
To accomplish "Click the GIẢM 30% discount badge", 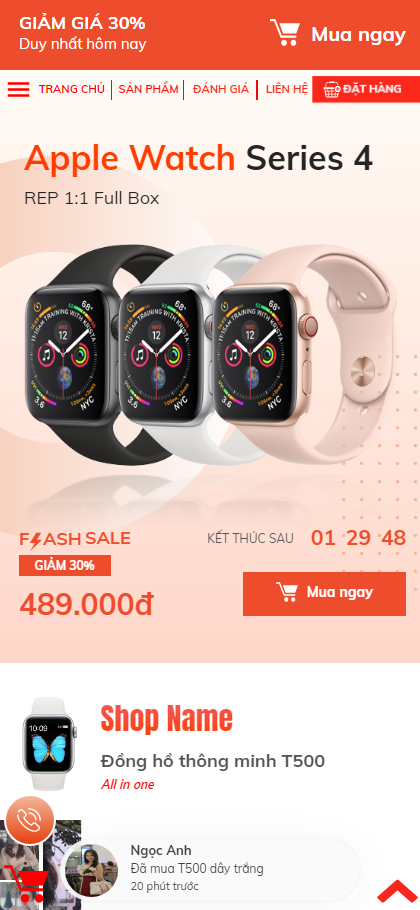I will pyautogui.click(x=65, y=565).
